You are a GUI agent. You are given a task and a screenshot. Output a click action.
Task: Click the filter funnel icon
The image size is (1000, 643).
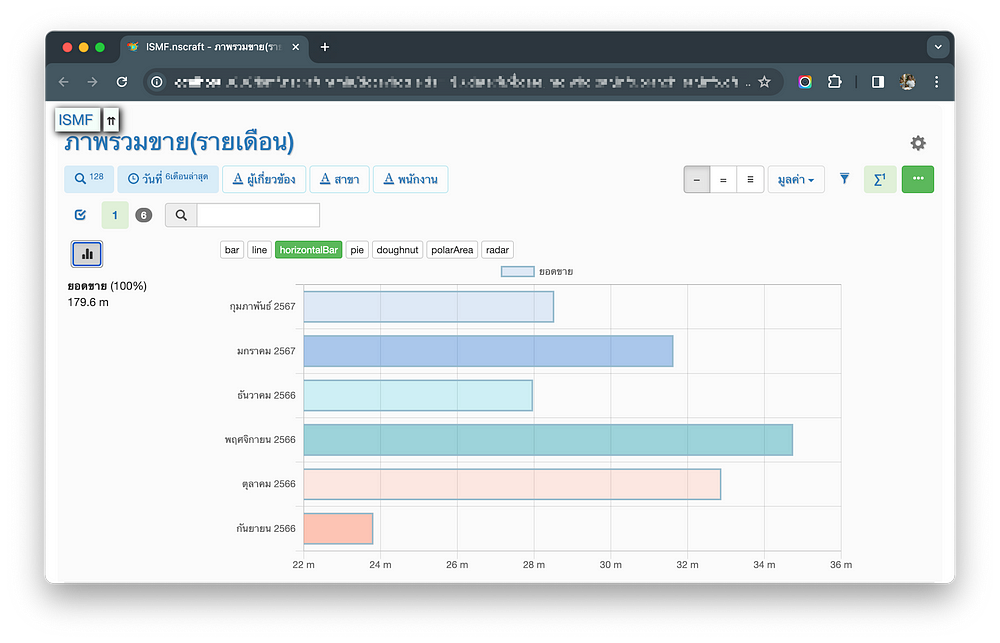coord(844,179)
